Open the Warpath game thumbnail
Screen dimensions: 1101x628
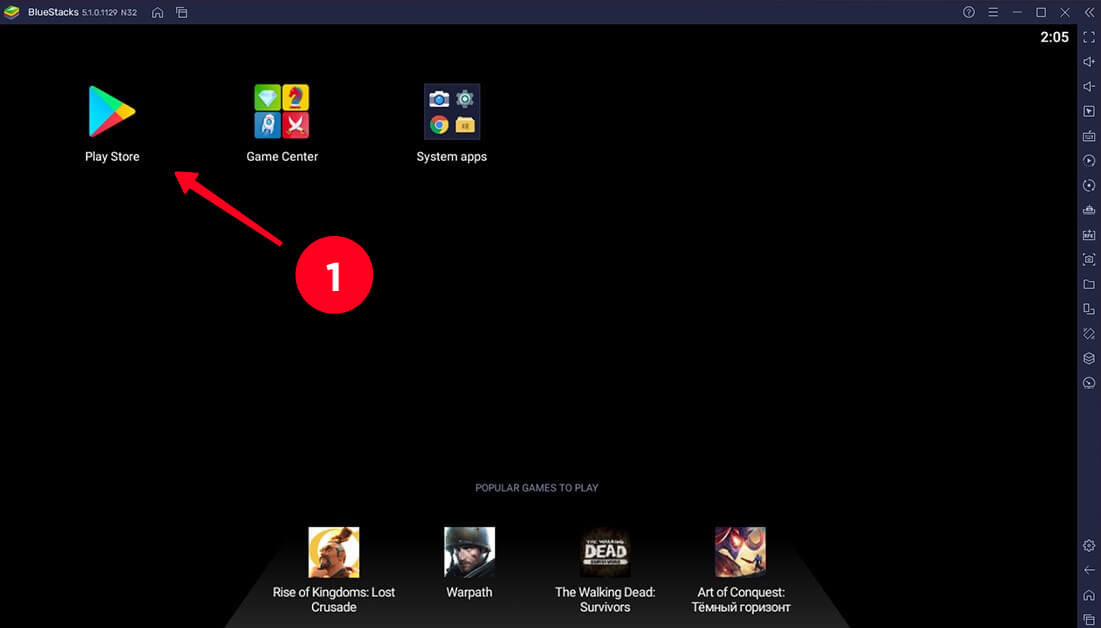(469, 552)
